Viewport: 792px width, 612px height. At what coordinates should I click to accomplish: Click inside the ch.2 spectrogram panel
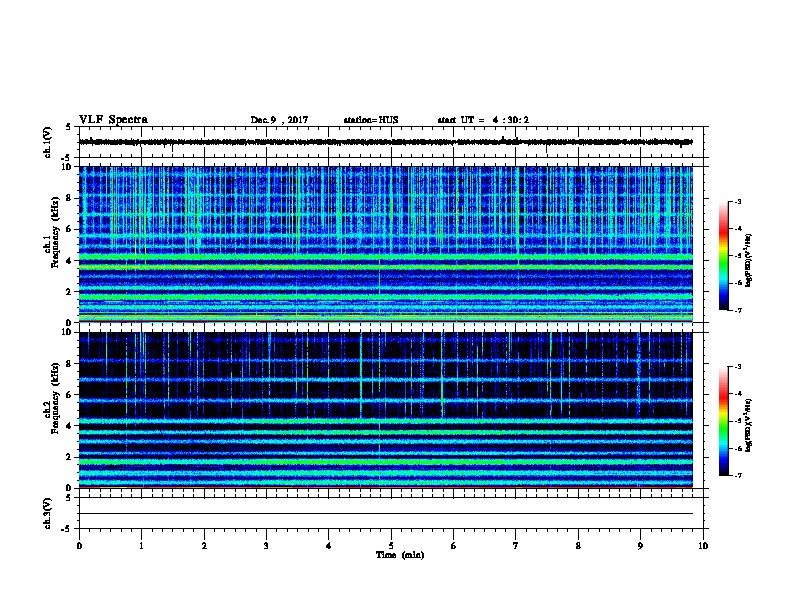pos(386,410)
